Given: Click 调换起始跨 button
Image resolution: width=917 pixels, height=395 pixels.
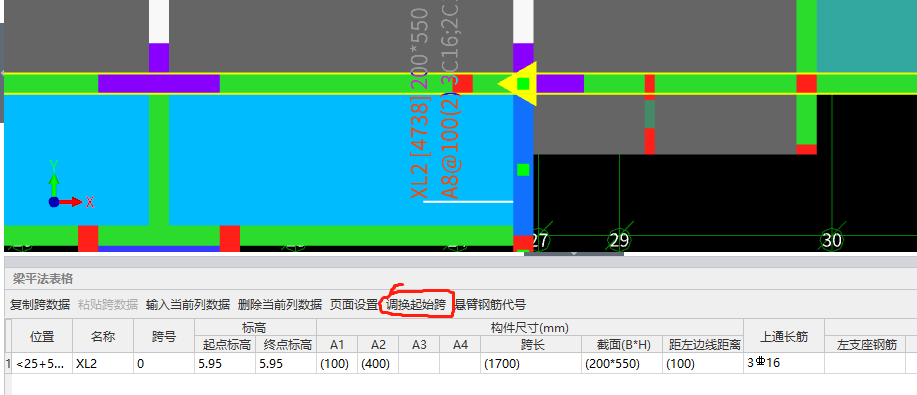Looking at the screenshot, I should click(416, 304).
